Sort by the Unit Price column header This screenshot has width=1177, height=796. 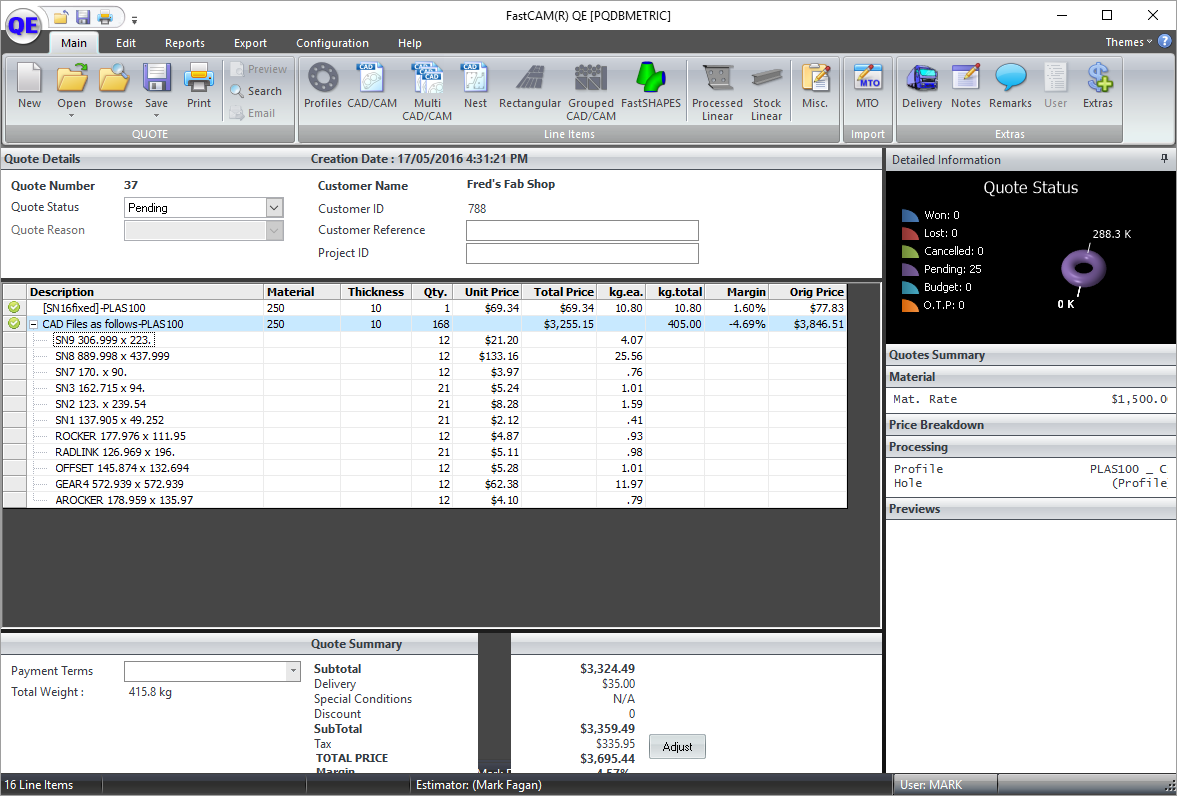[487, 292]
